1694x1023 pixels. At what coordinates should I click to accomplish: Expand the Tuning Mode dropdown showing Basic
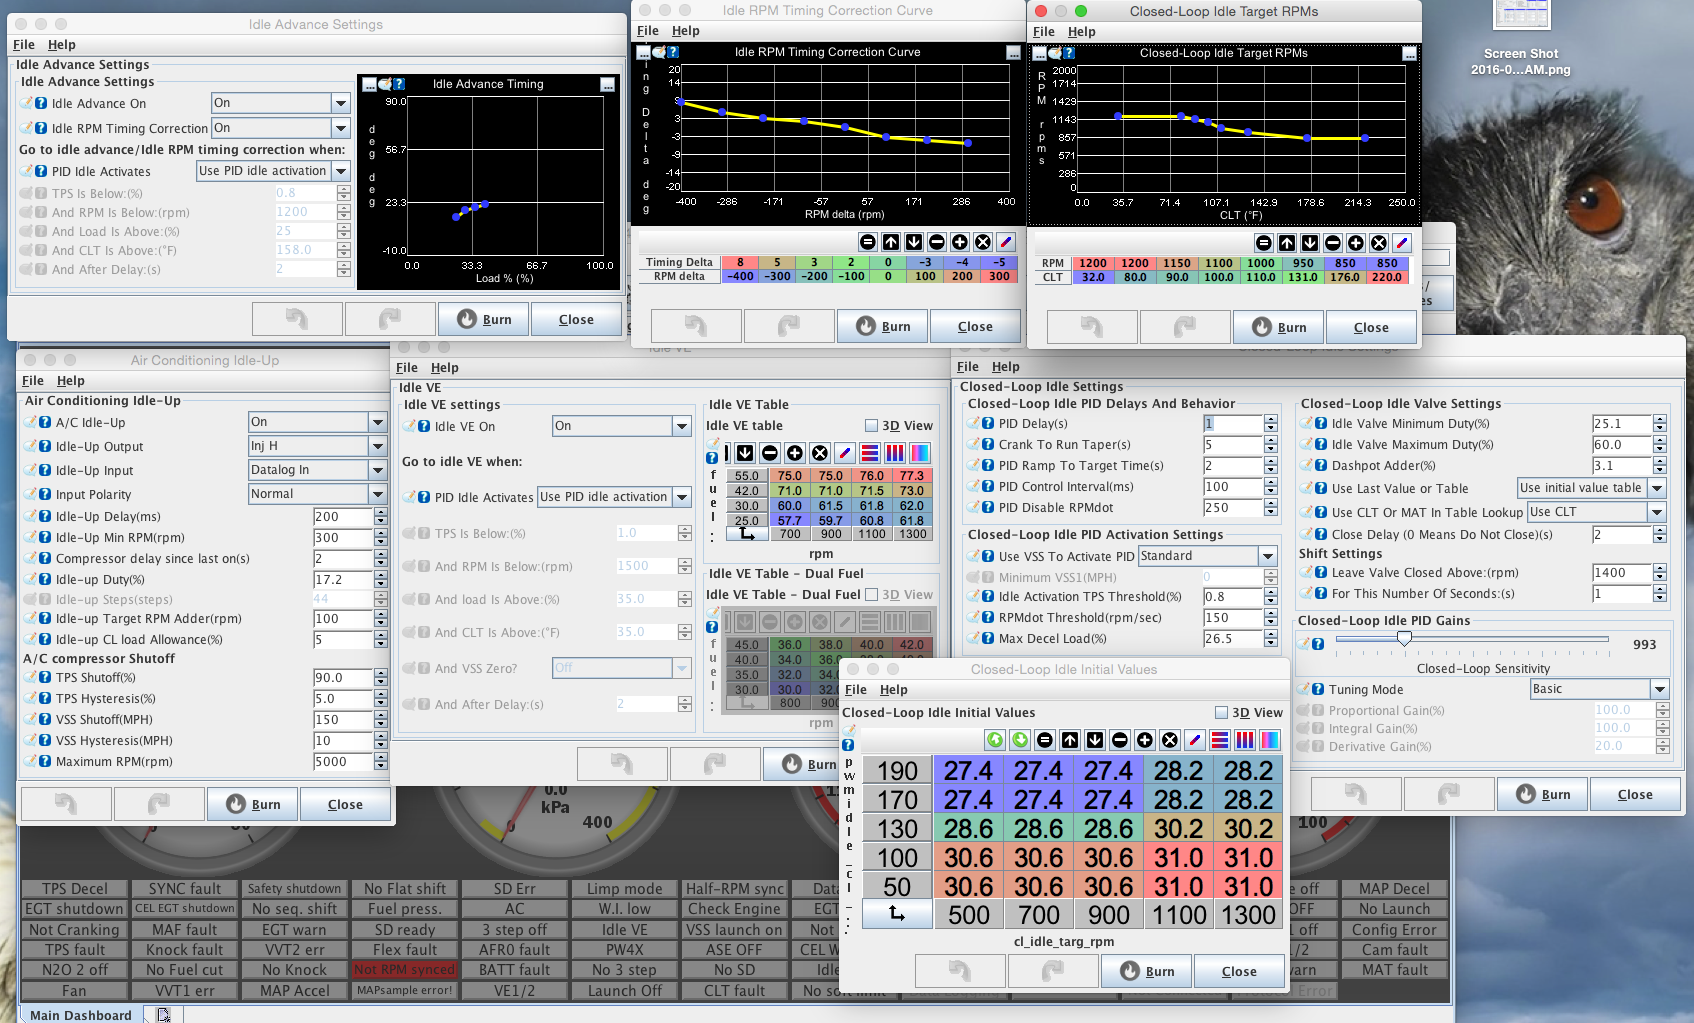point(1659,689)
